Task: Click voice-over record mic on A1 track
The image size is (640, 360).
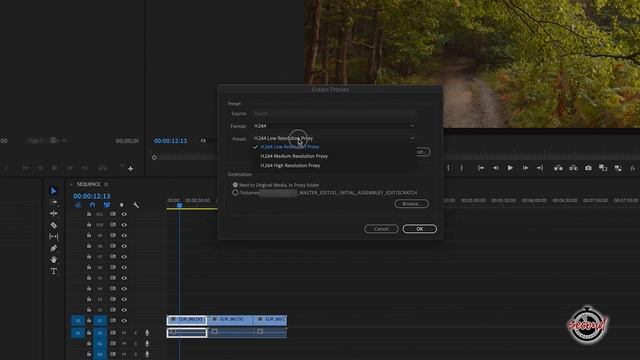Action: tap(147, 333)
